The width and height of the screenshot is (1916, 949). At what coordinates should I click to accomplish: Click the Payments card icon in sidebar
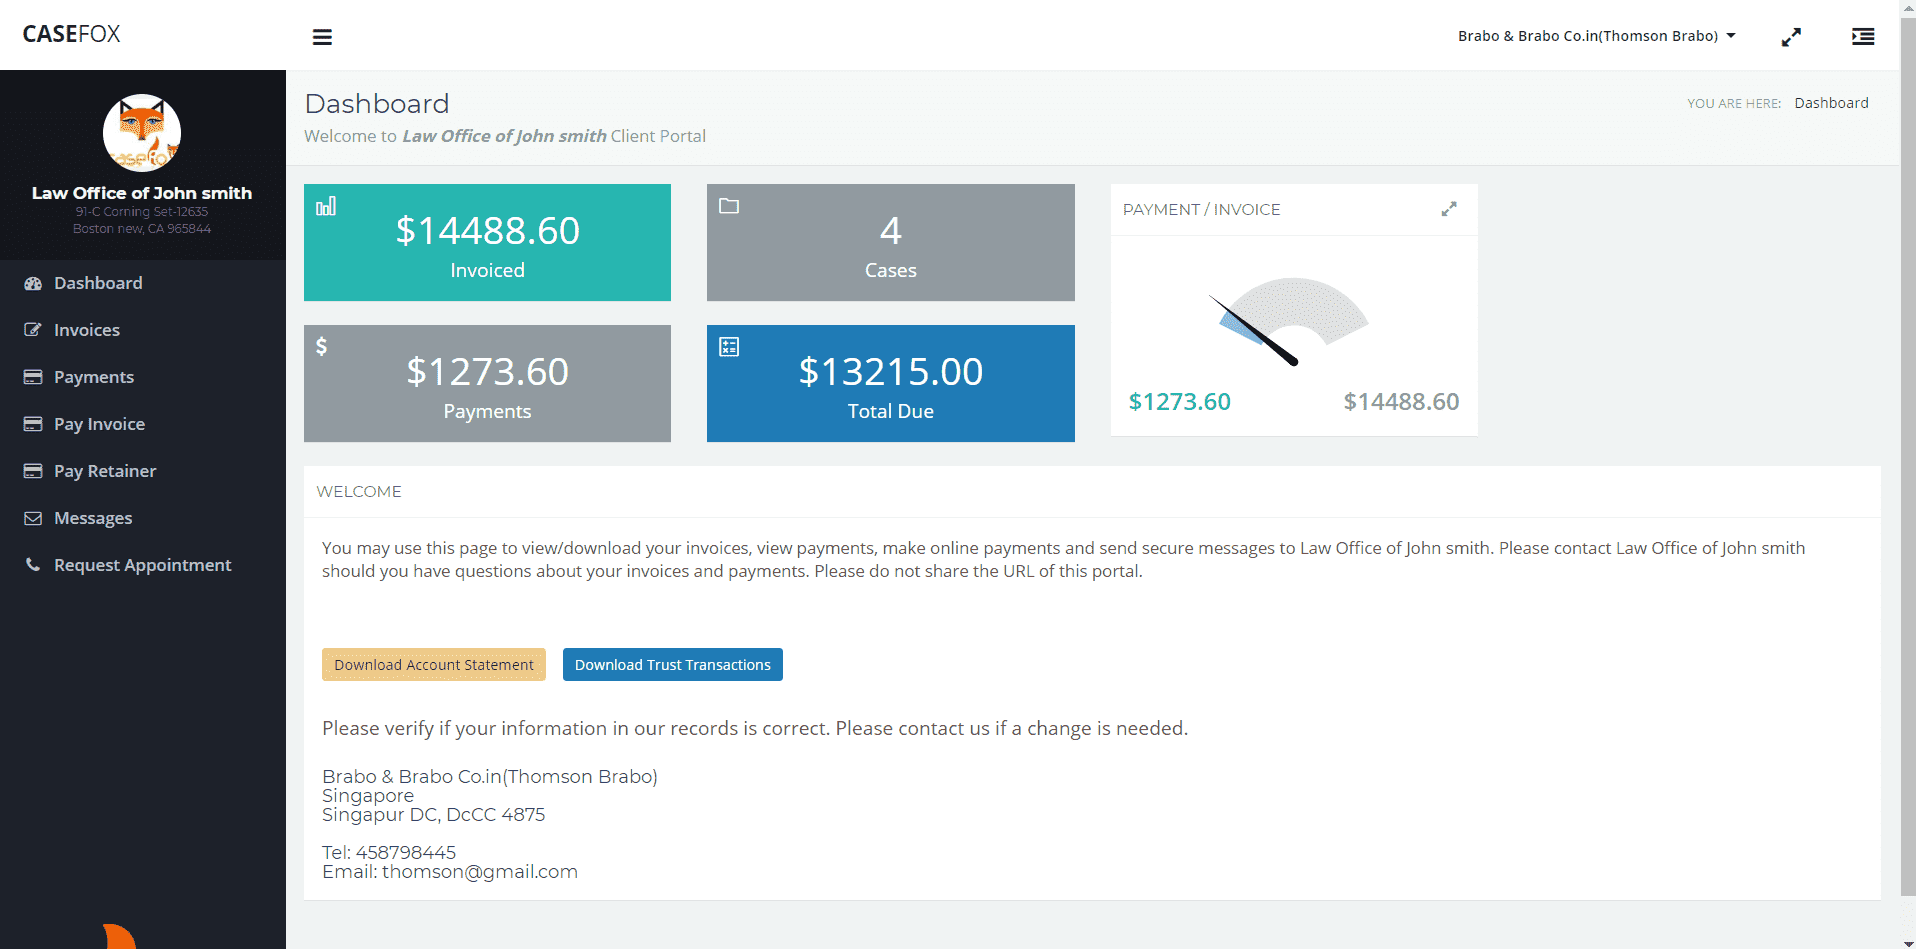coord(33,377)
